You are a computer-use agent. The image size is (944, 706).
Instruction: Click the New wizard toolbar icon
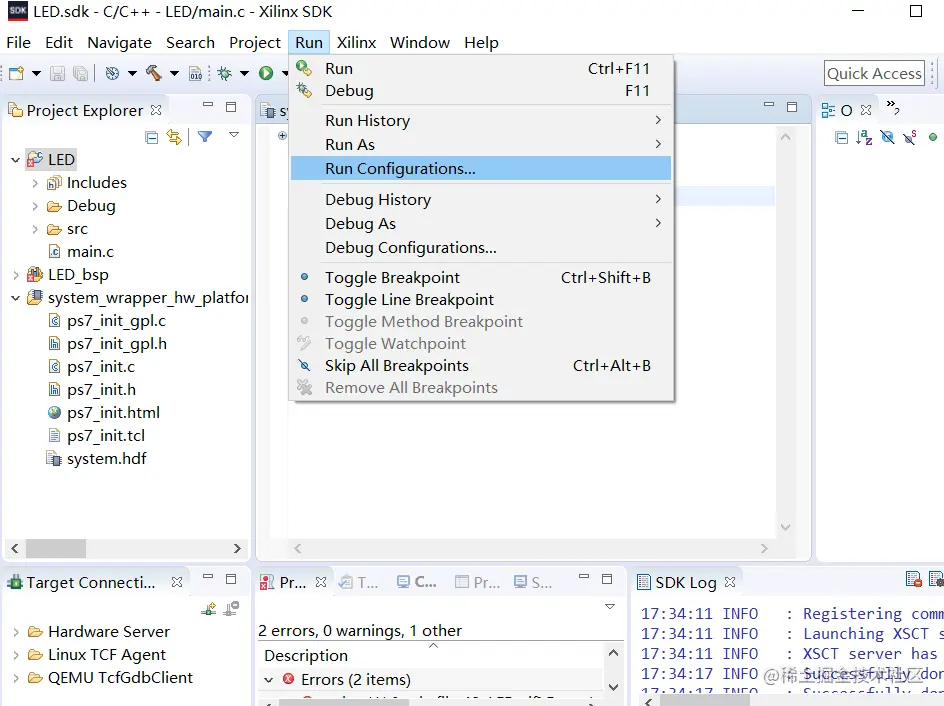(x=16, y=73)
